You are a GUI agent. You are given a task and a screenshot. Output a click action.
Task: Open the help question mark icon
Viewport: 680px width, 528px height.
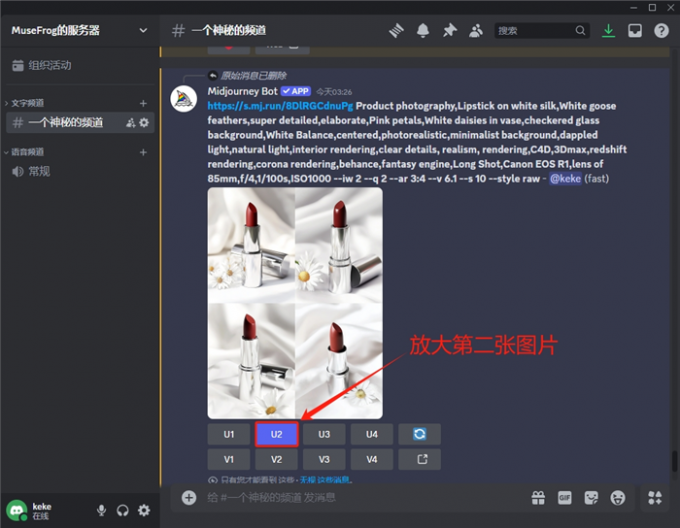(661, 30)
